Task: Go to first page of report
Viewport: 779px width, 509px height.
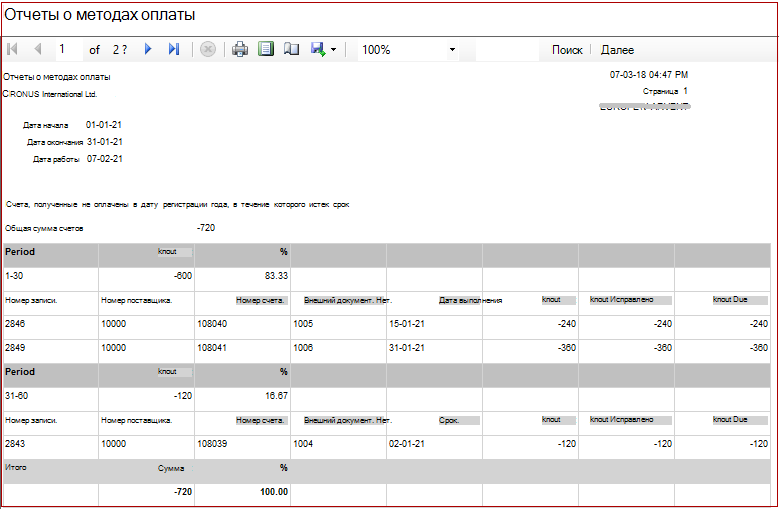Action: pyautogui.click(x=12, y=49)
